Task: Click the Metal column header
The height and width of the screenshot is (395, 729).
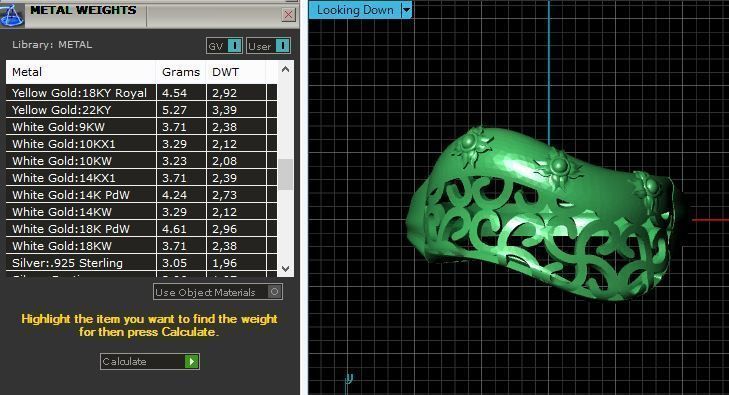Action: click(81, 72)
